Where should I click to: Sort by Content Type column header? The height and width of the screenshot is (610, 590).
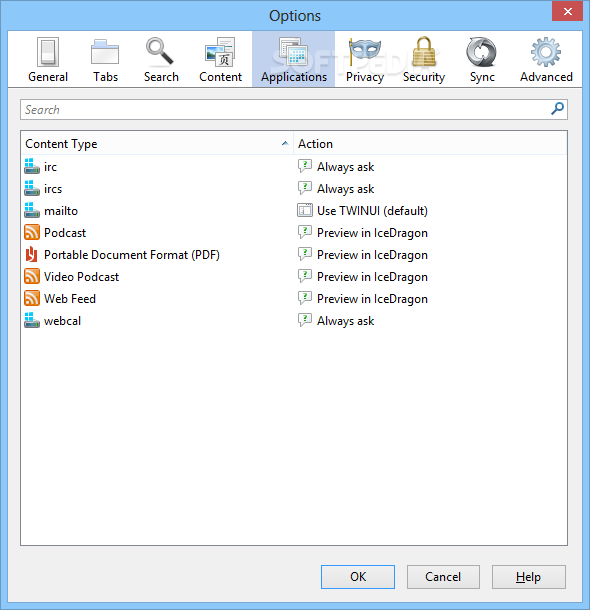pos(157,144)
